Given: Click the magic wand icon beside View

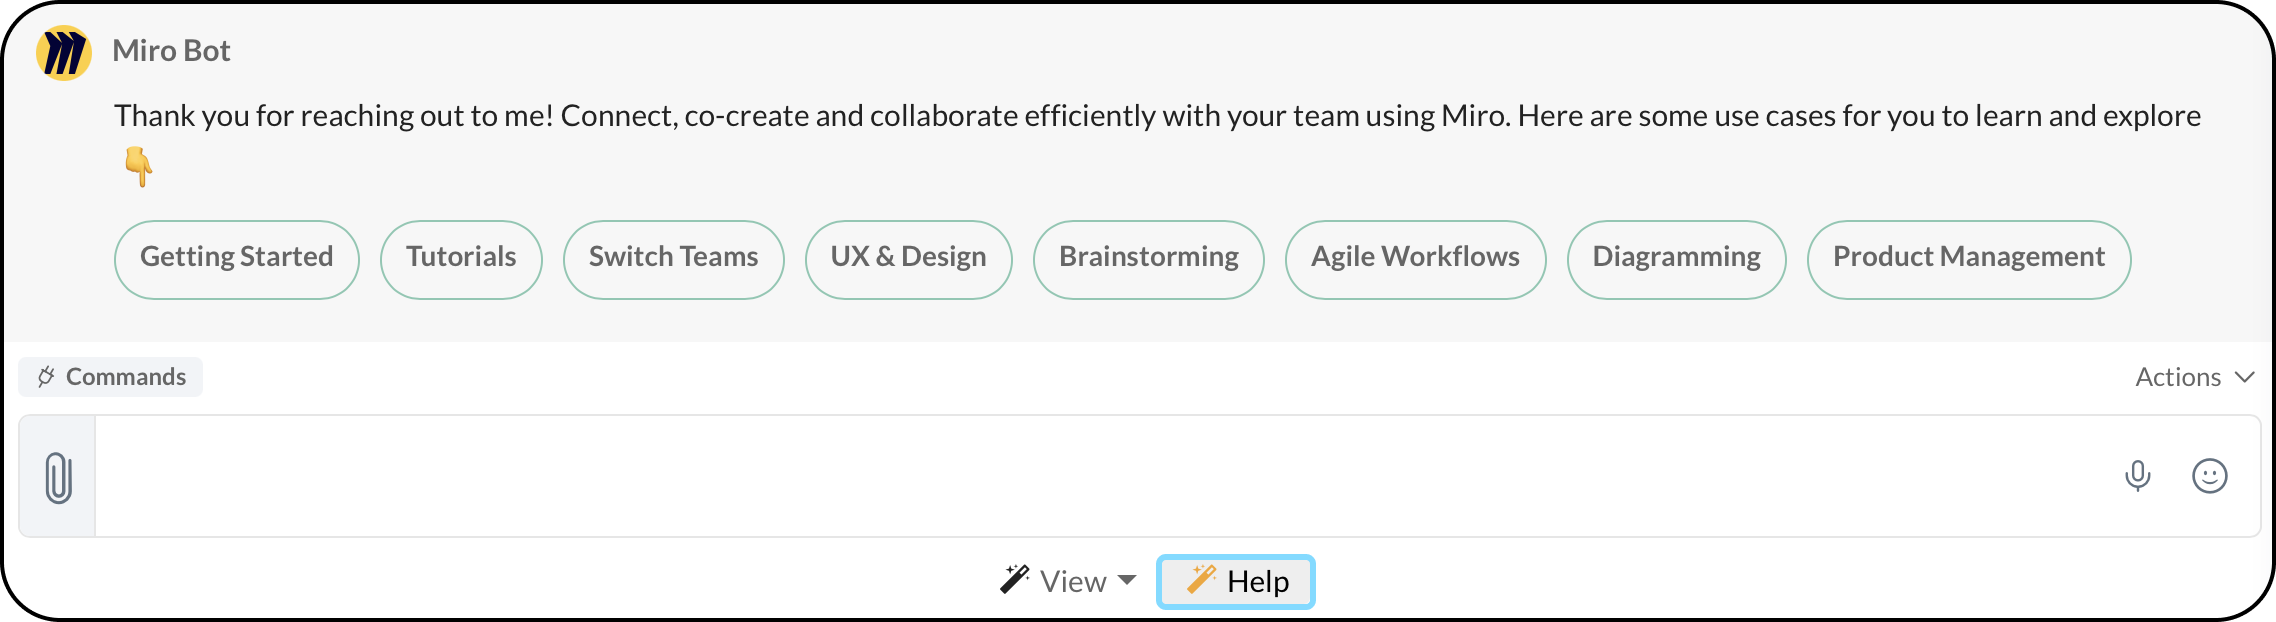Looking at the screenshot, I should tap(1014, 580).
